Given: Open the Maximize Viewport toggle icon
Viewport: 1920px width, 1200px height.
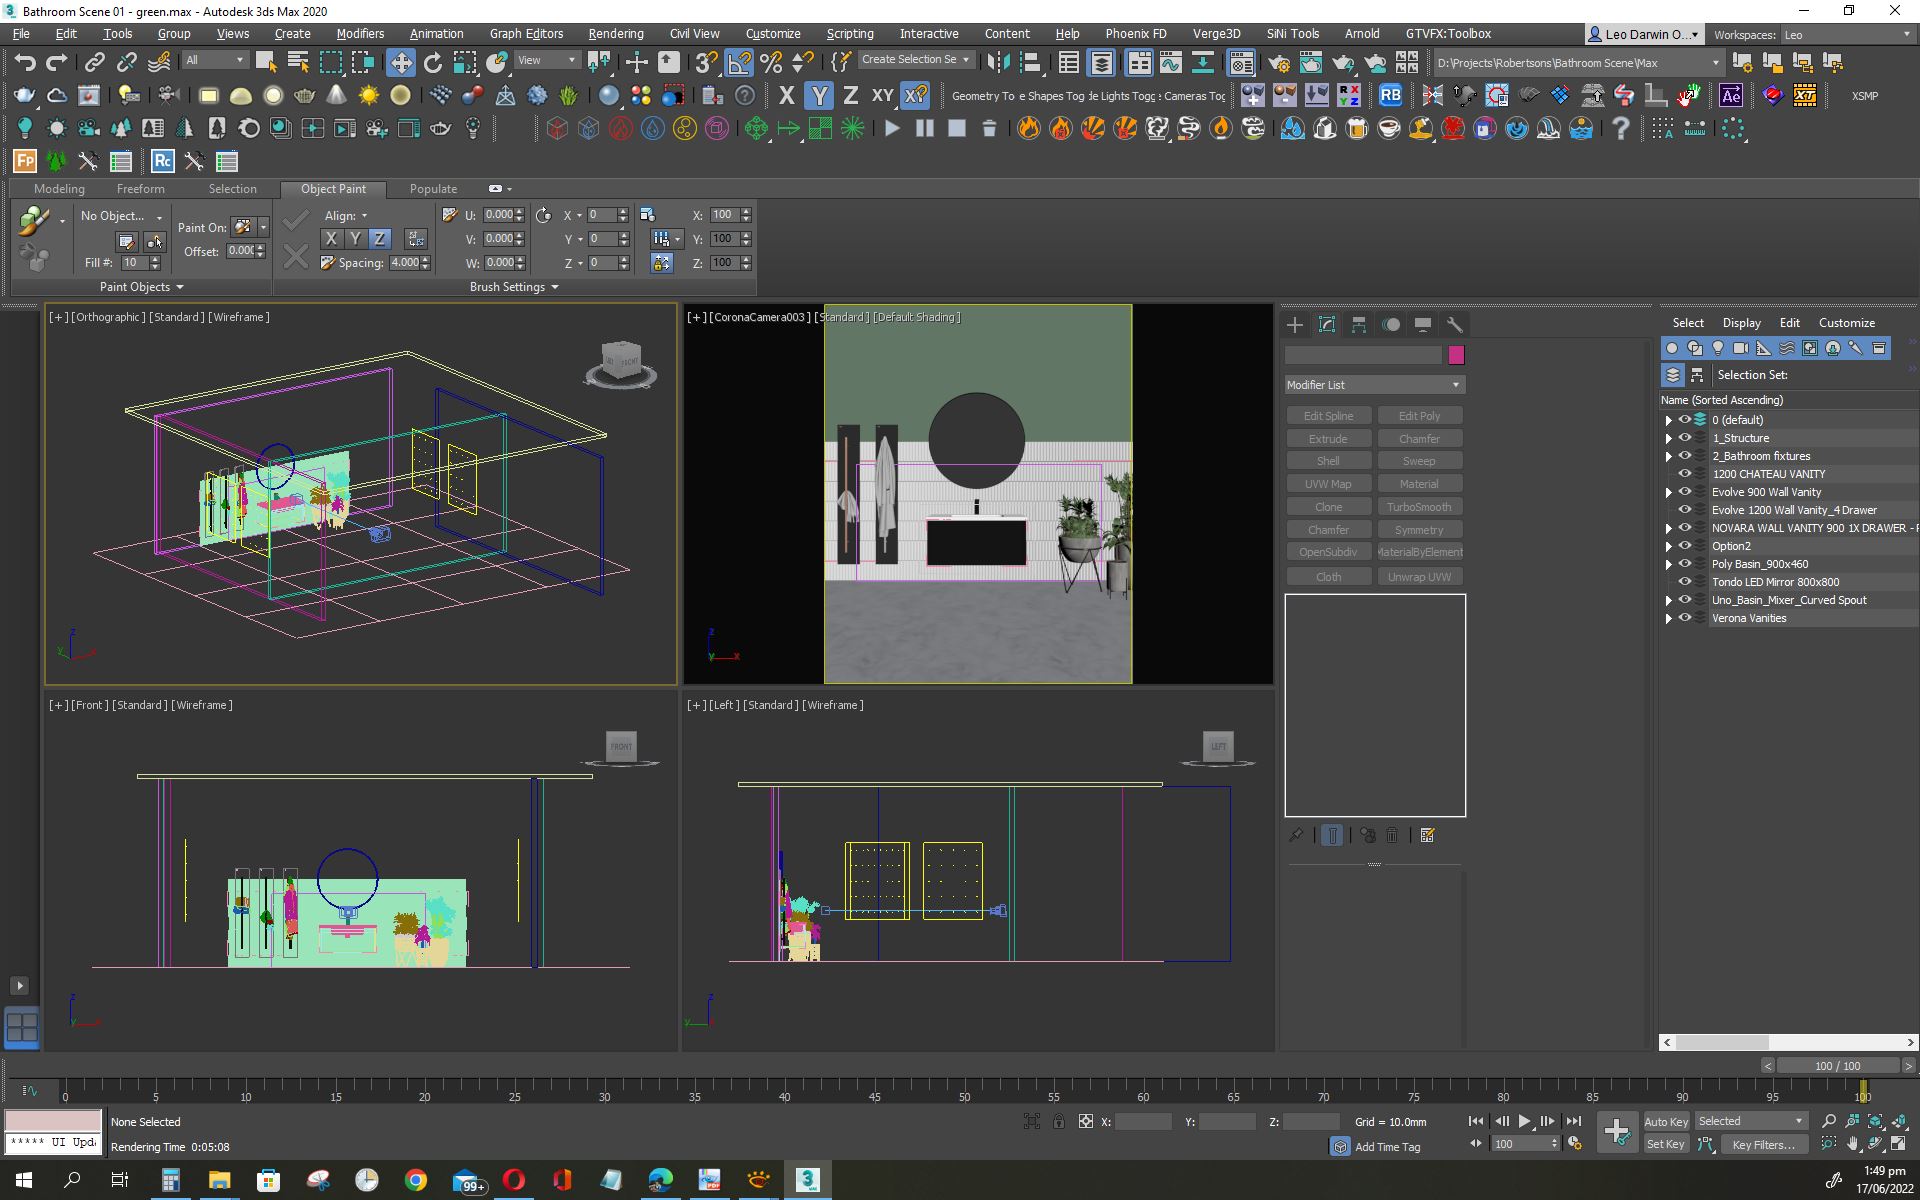Looking at the screenshot, I should (x=1899, y=1144).
